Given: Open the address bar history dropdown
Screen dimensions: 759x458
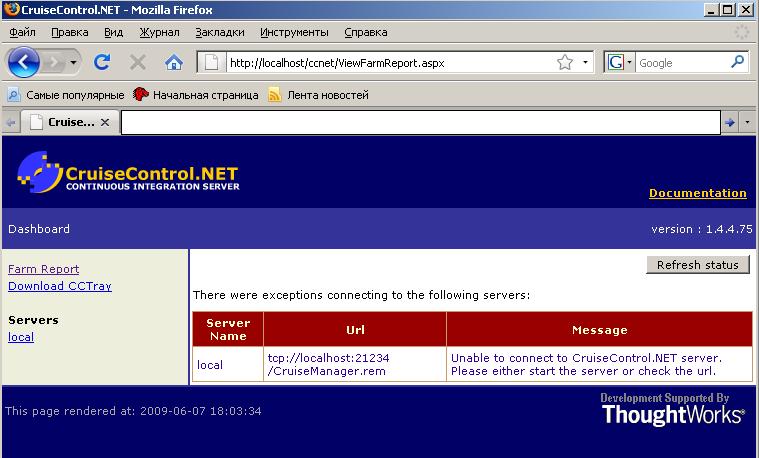Looking at the screenshot, I should (585, 62).
